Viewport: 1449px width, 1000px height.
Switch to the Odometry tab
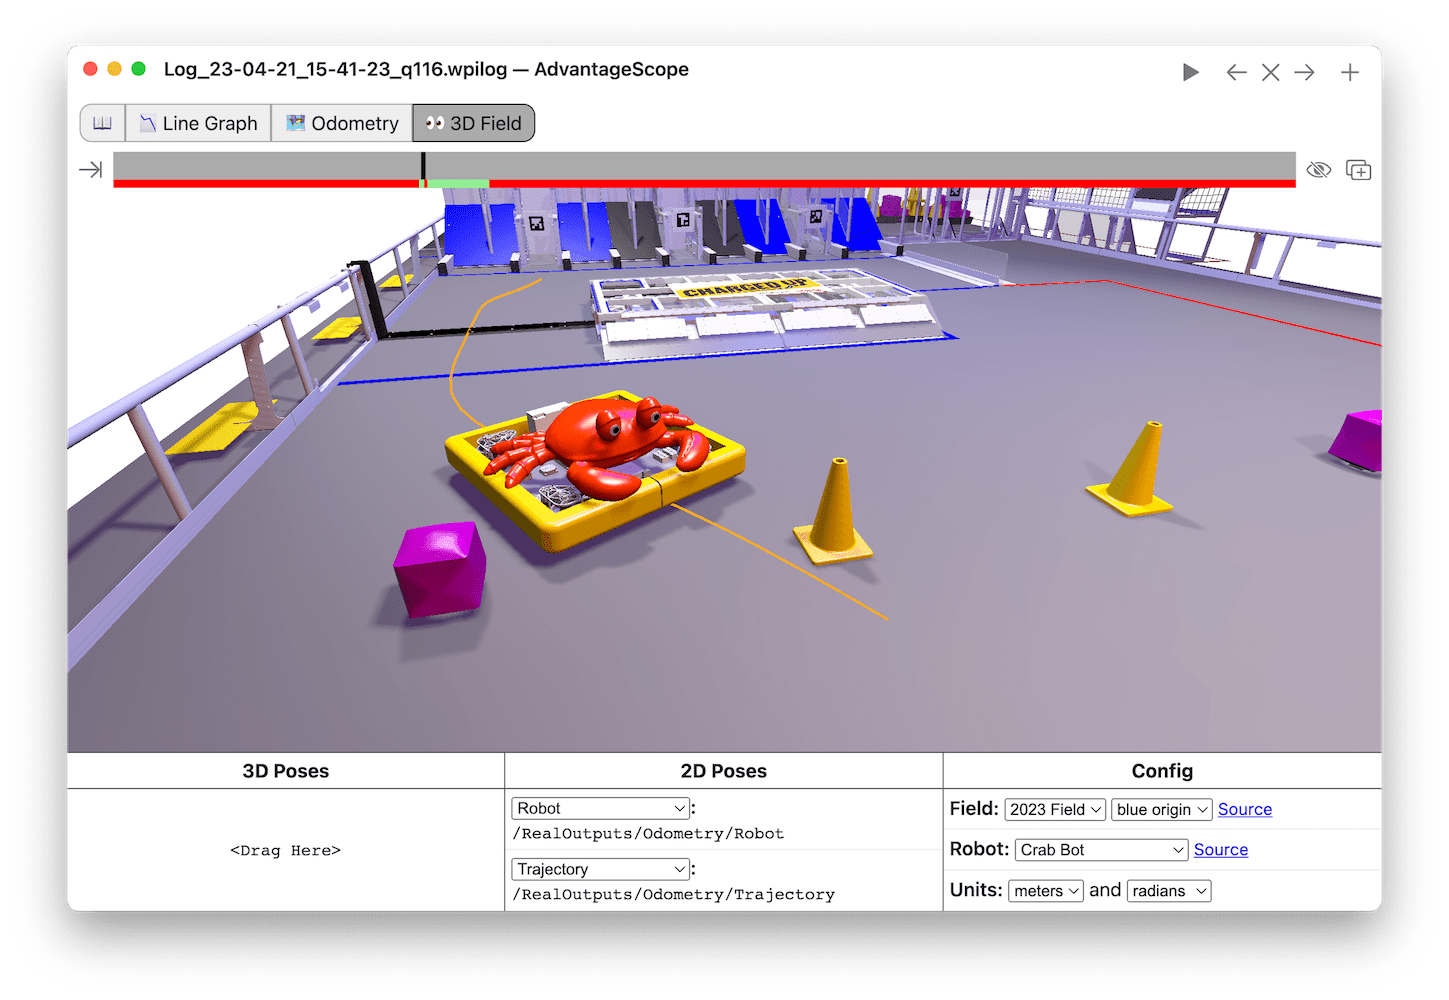(341, 122)
